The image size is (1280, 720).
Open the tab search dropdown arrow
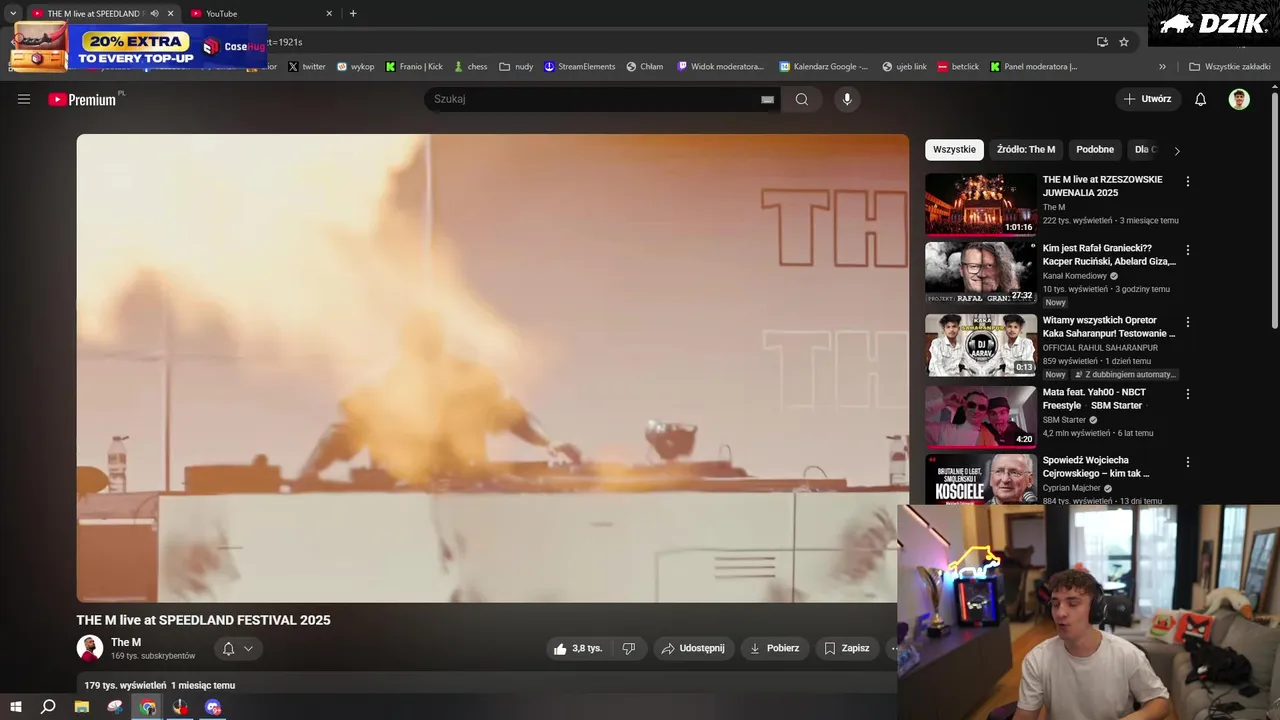coord(12,14)
